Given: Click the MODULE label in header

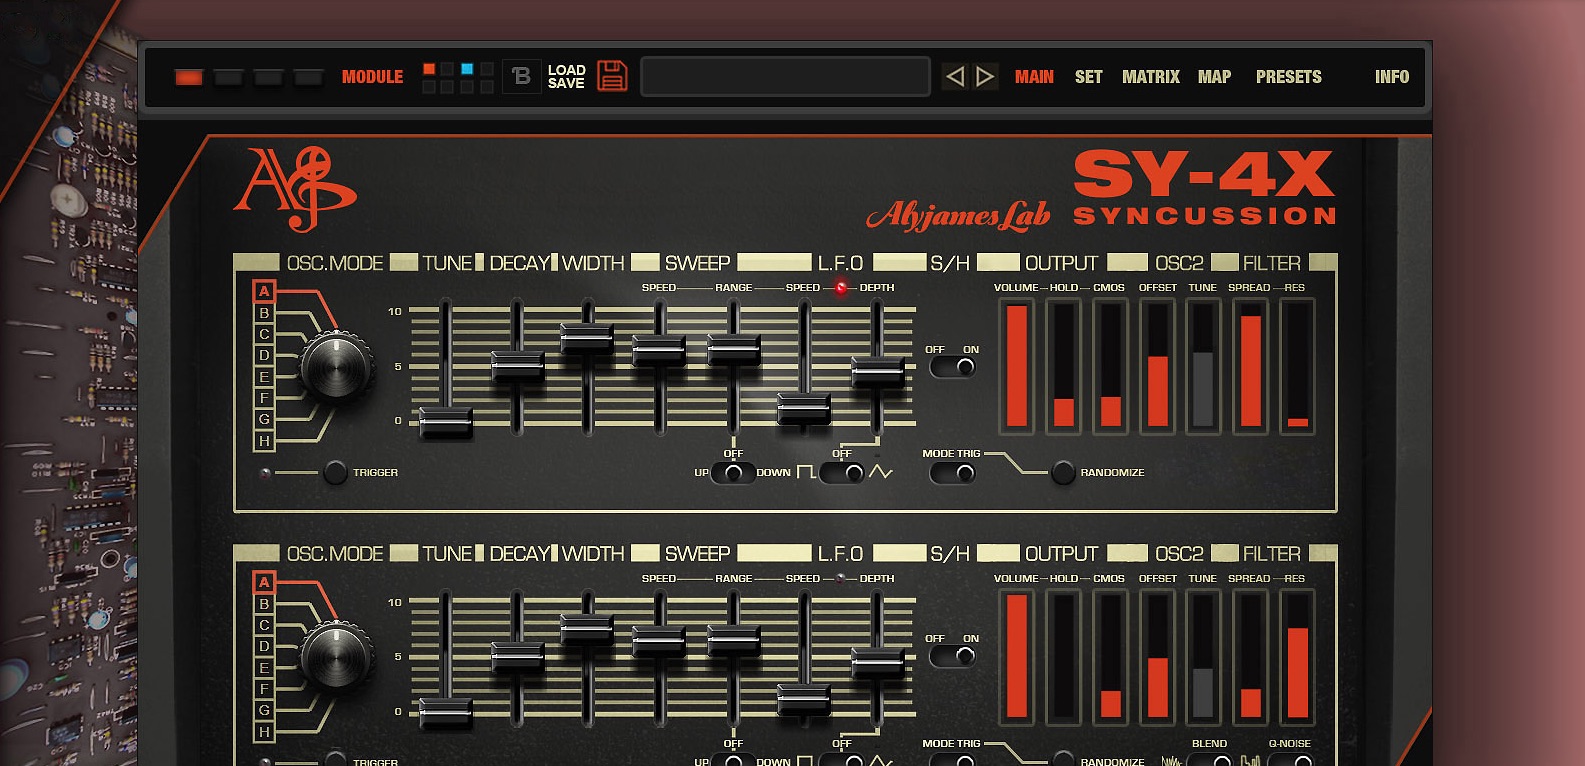Looking at the screenshot, I should pos(372,77).
